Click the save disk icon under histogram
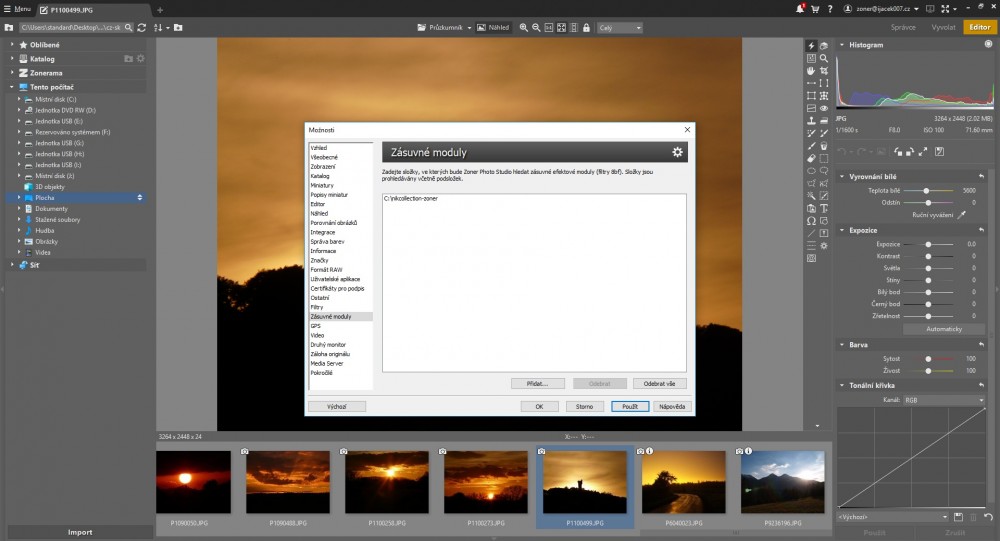 (939, 152)
